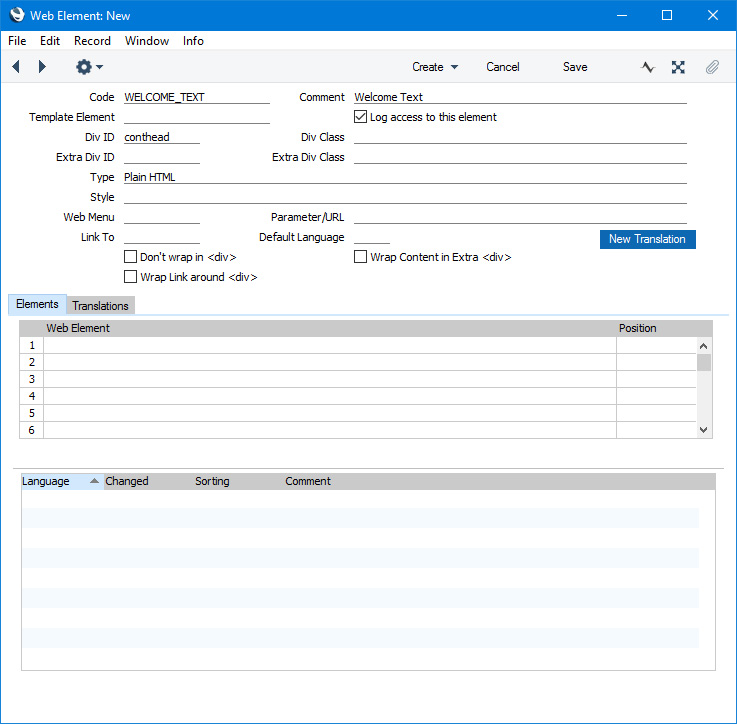The width and height of the screenshot is (737, 724).
Task: Open the activity workflow icon
Action: (648, 67)
